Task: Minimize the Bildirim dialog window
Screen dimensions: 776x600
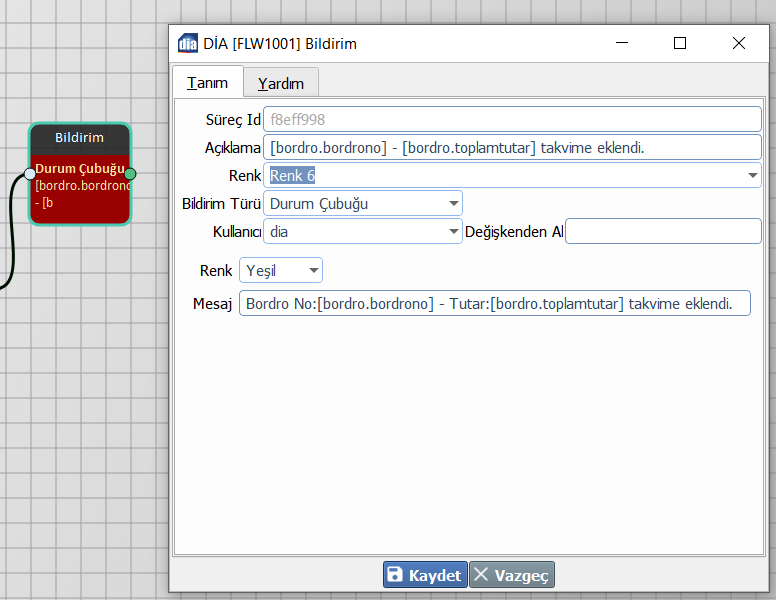Action: pos(622,43)
